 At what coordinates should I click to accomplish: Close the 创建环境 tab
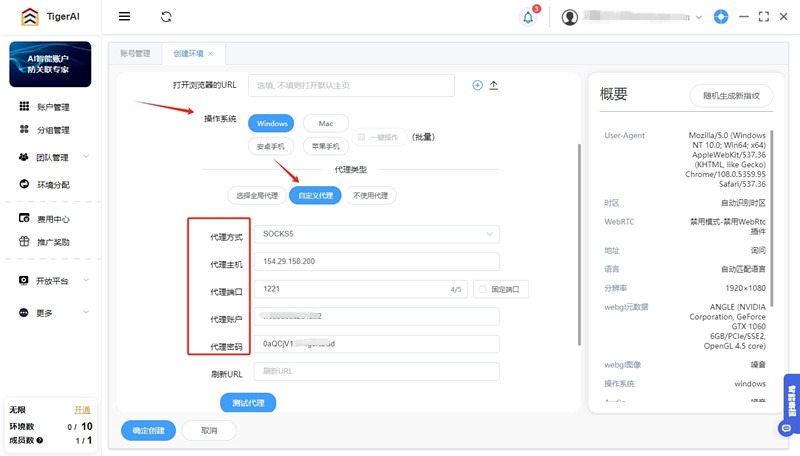click(x=210, y=54)
